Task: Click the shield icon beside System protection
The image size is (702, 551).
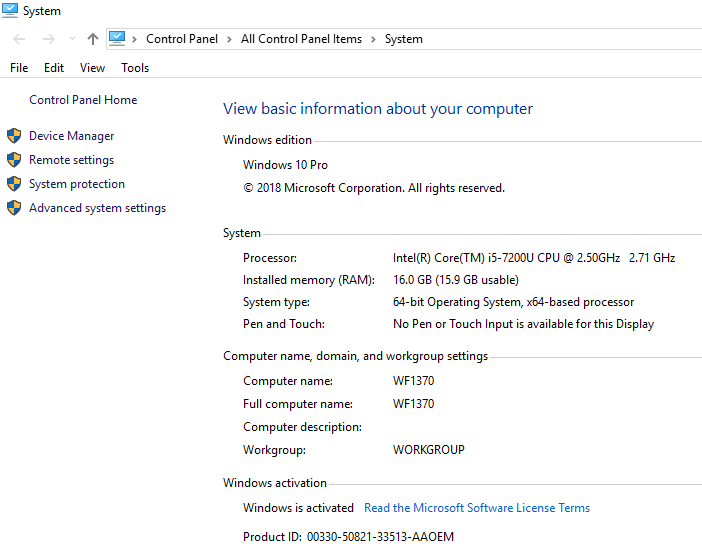Action: pos(14,184)
